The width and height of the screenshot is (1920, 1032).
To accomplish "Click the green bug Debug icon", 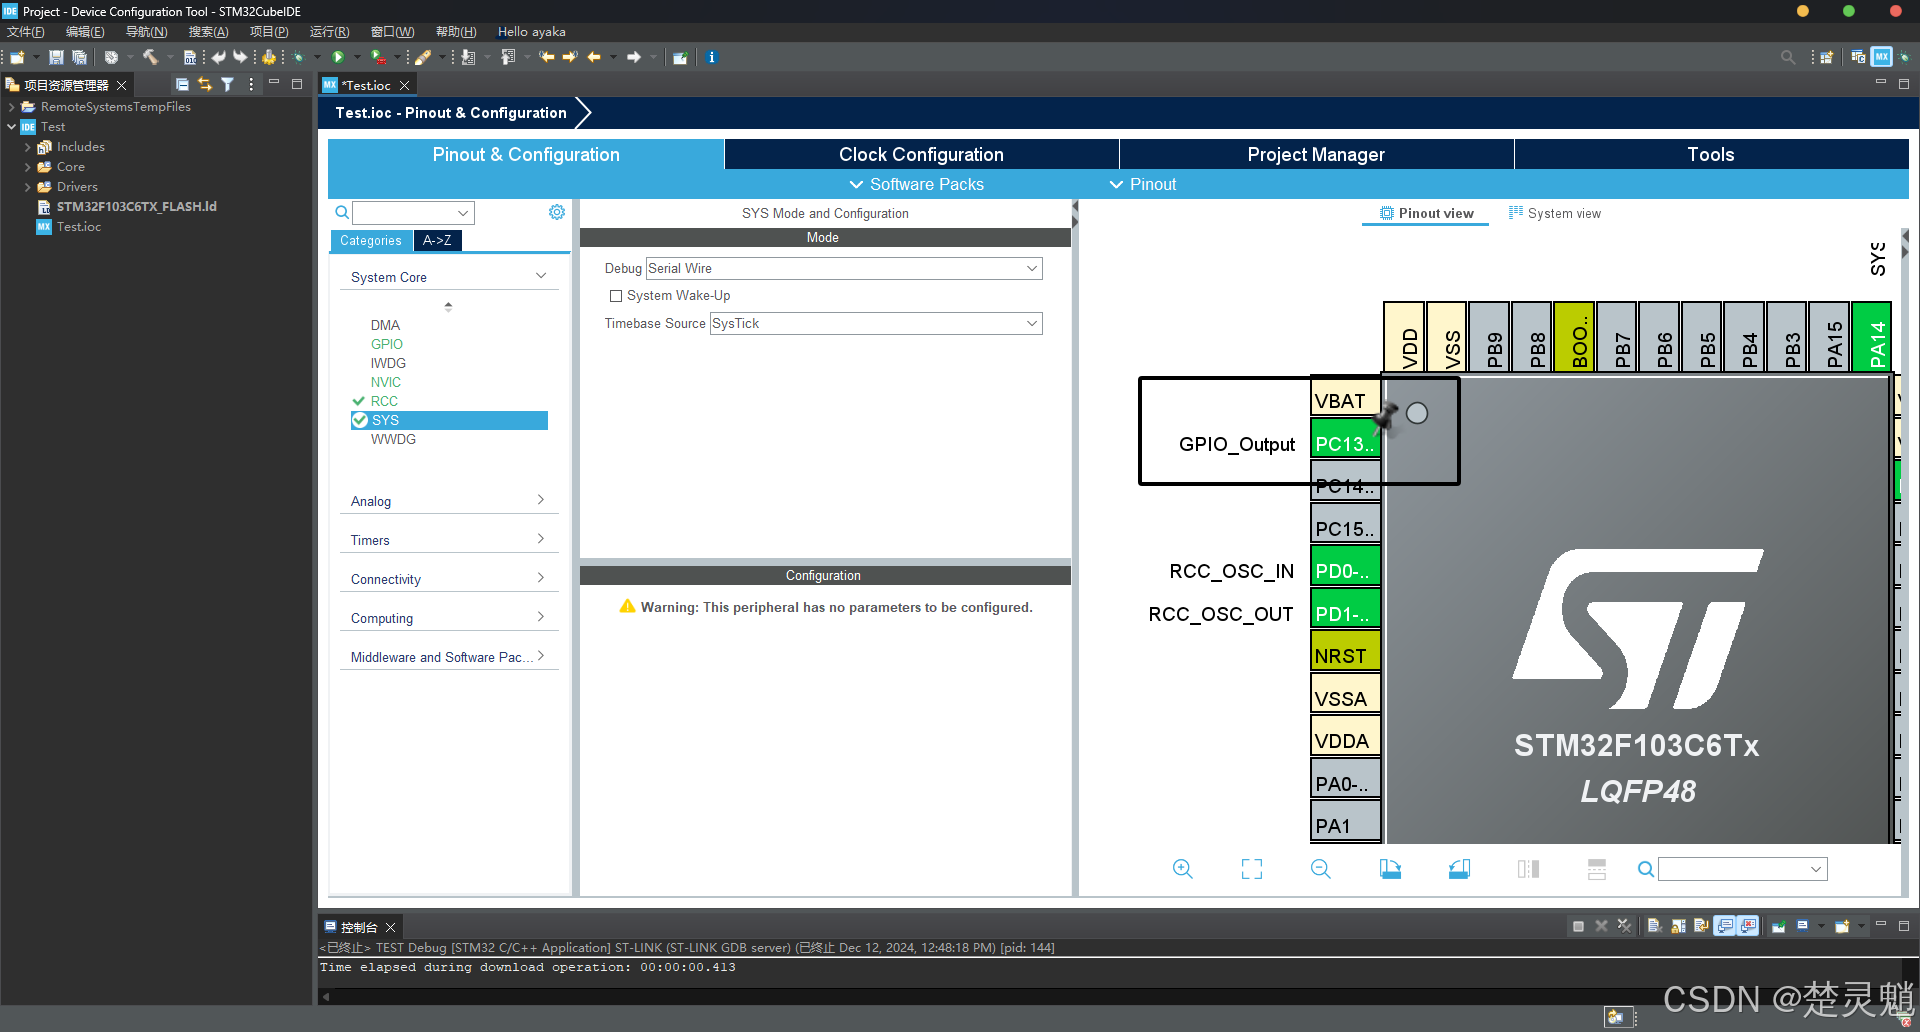I will (x=298, y=57).
